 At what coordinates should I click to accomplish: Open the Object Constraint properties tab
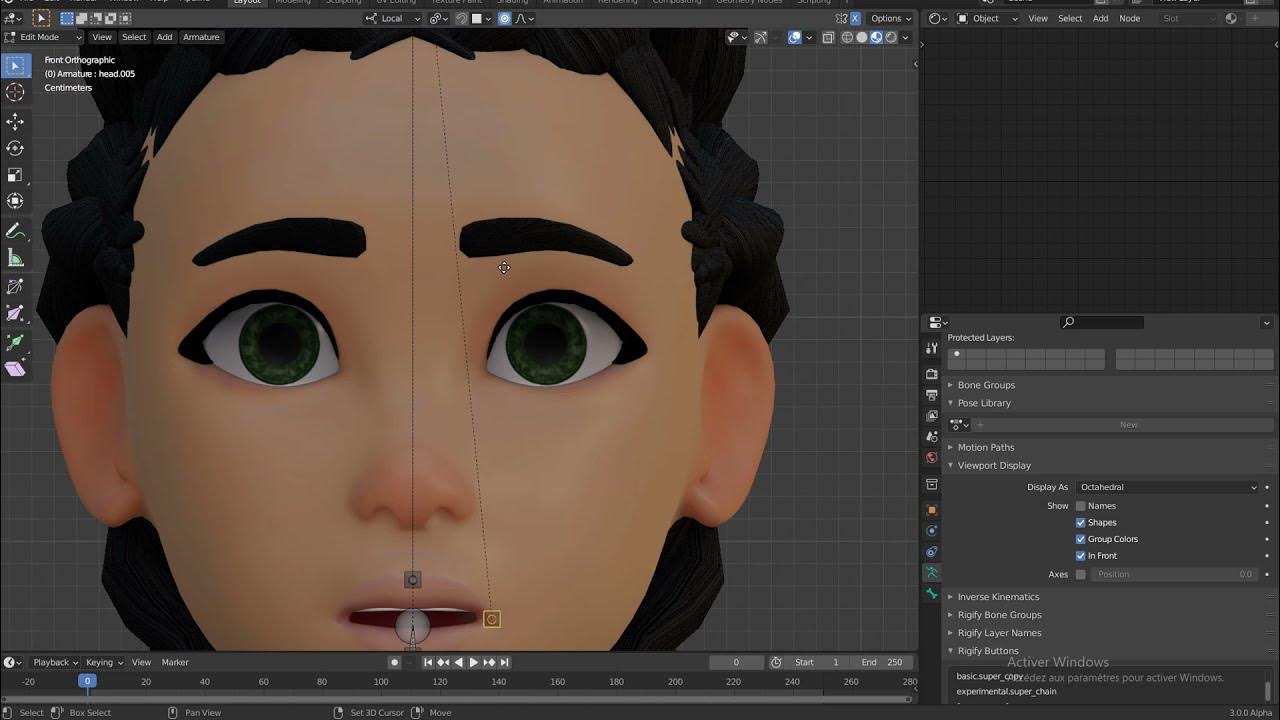click(x=932, y=552)
